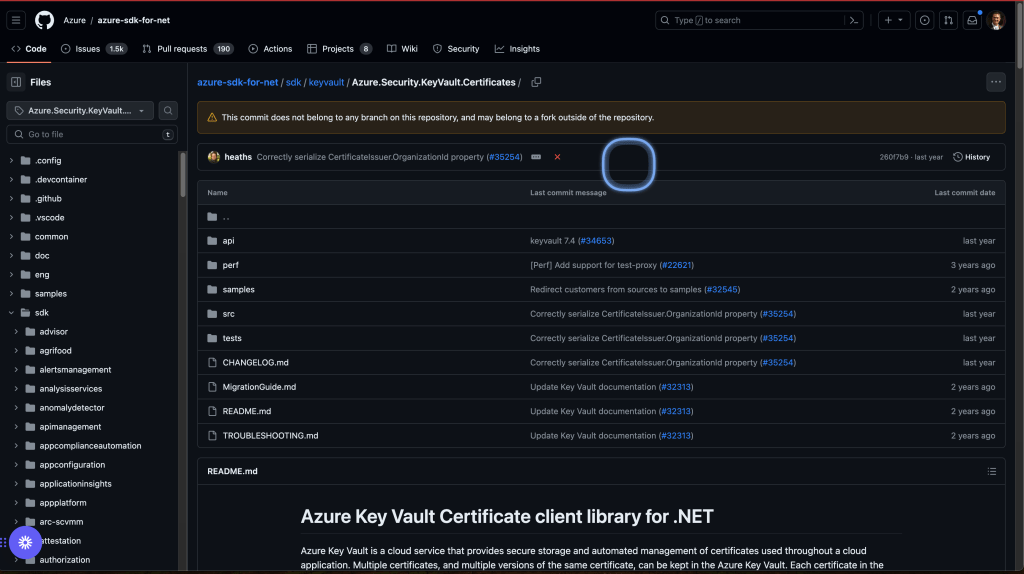Viewport: 1024px width, 574px height.
Task: Collapse the Files side panel
Action: pos(16,82)
